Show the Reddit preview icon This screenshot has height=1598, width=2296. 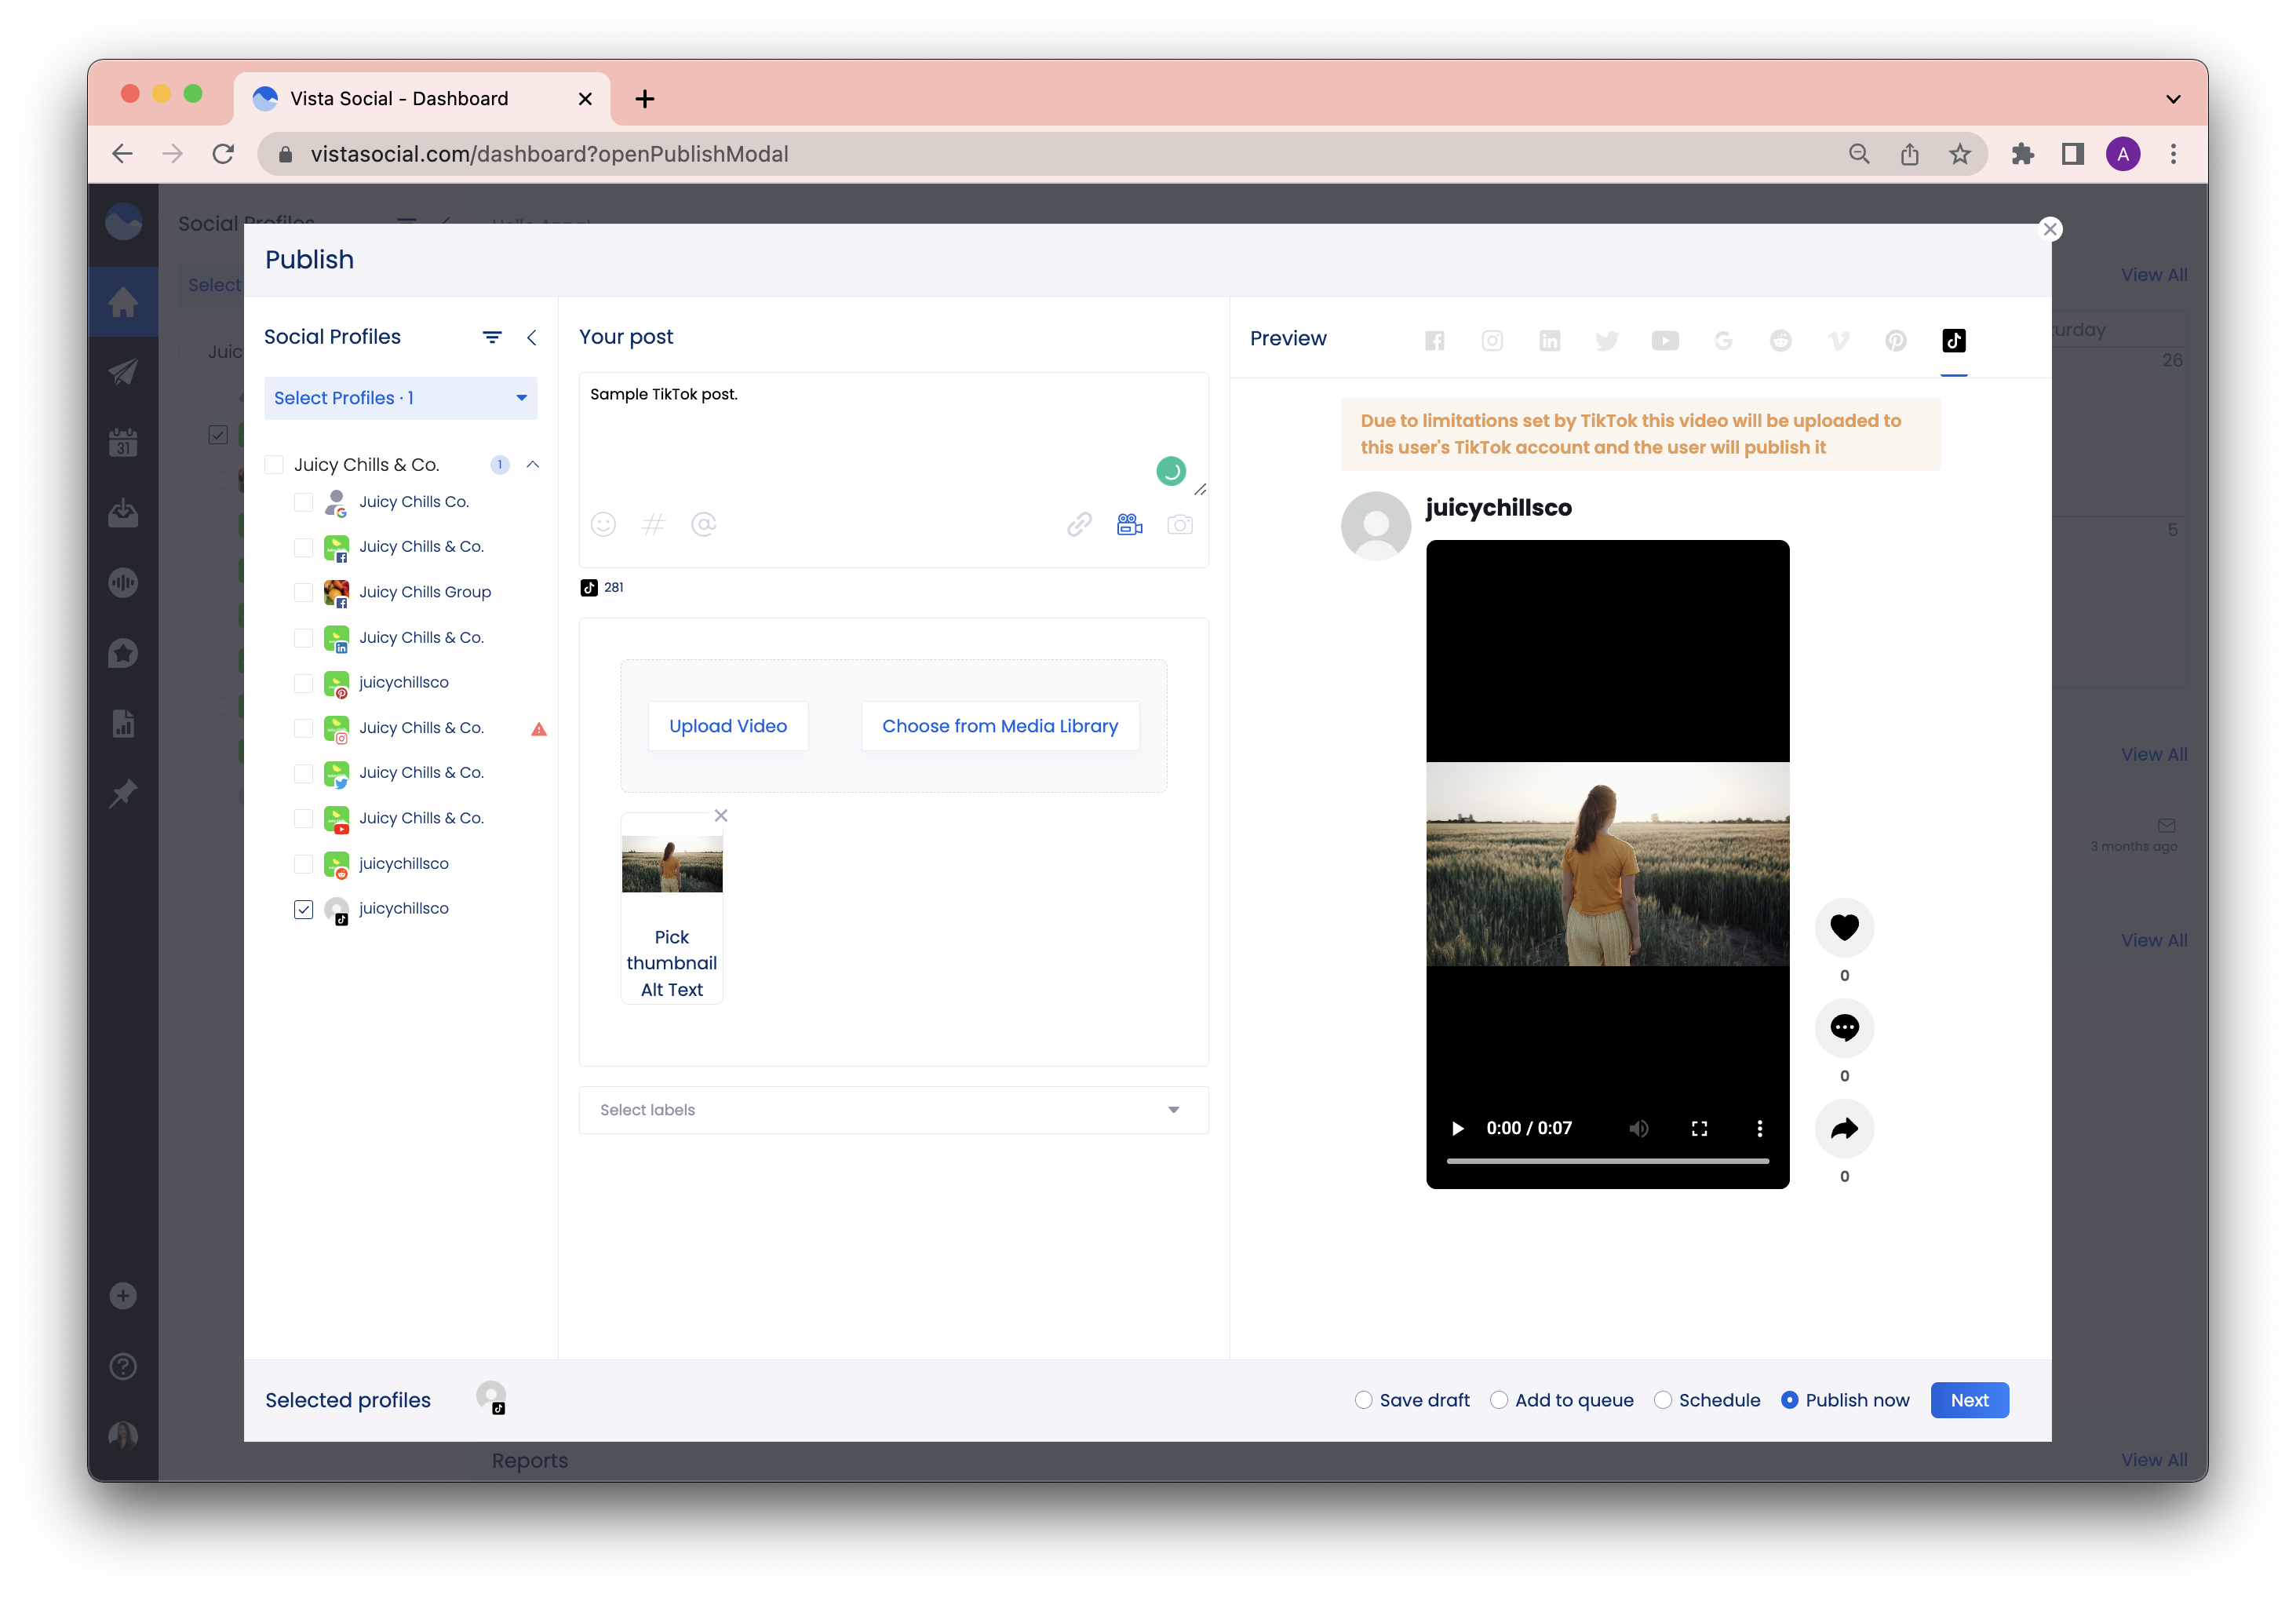1780,340
